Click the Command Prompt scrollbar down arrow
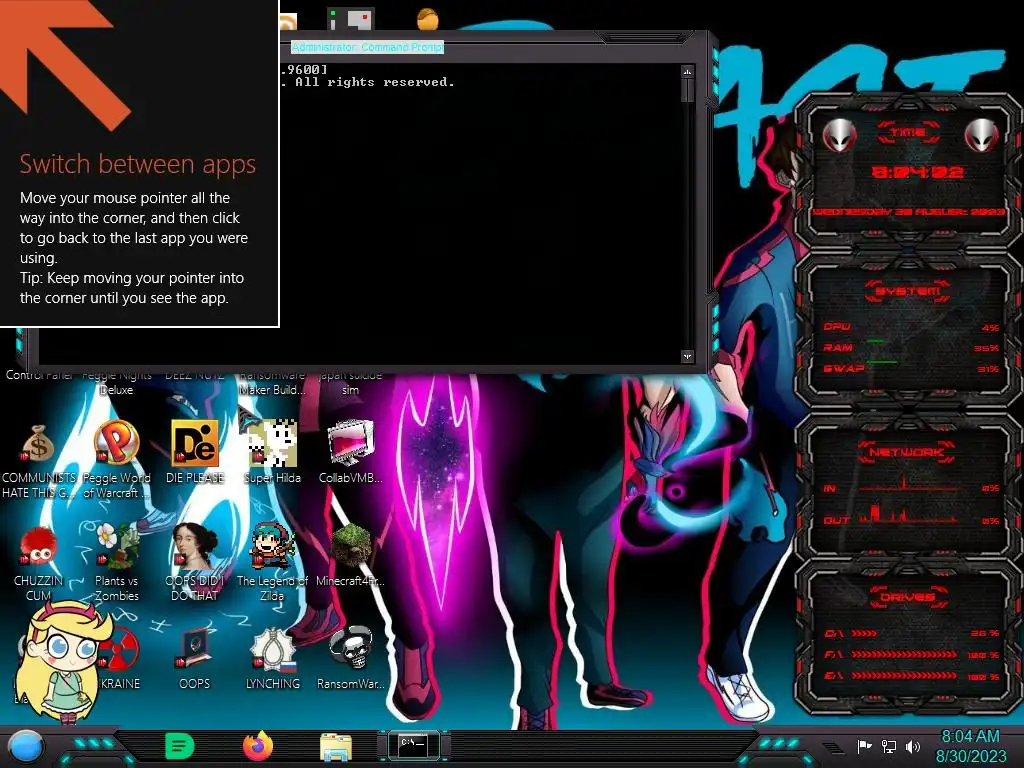The image size is (1024, 768). point(687,357)
